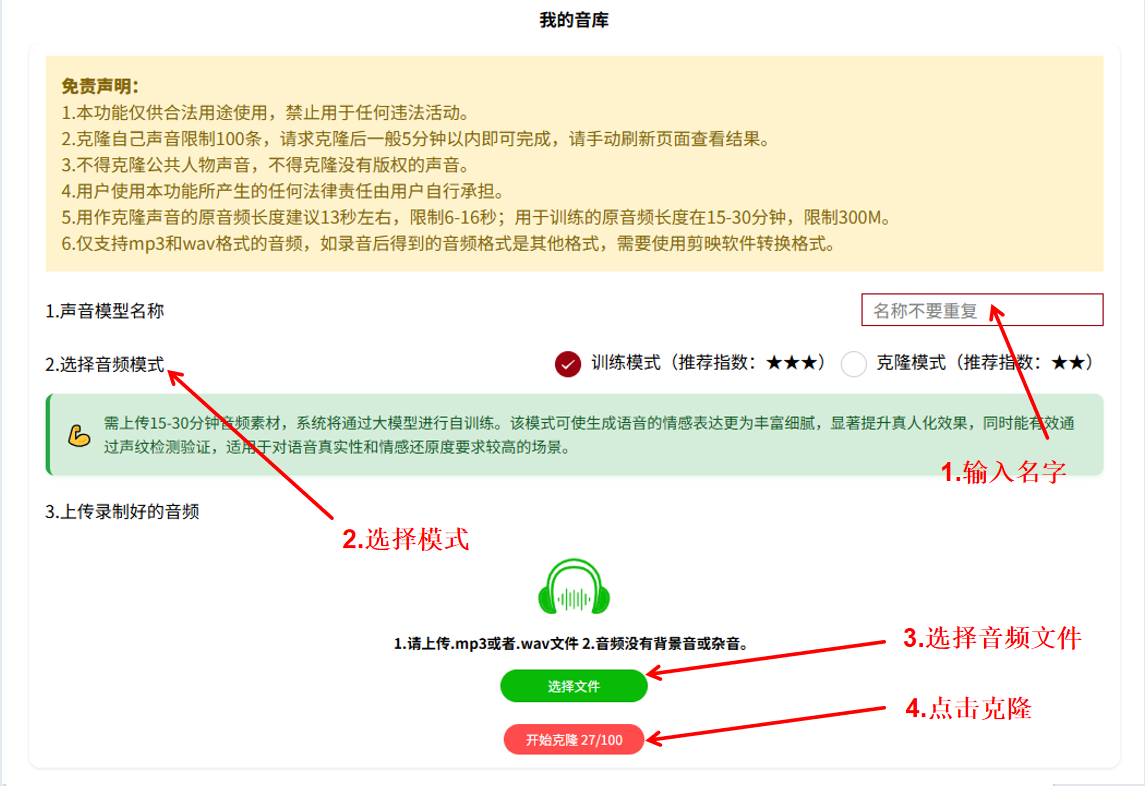Click the red annotation 1.输入名字
Viewport: 1145px width, 786px height.
coord(1004,473)
